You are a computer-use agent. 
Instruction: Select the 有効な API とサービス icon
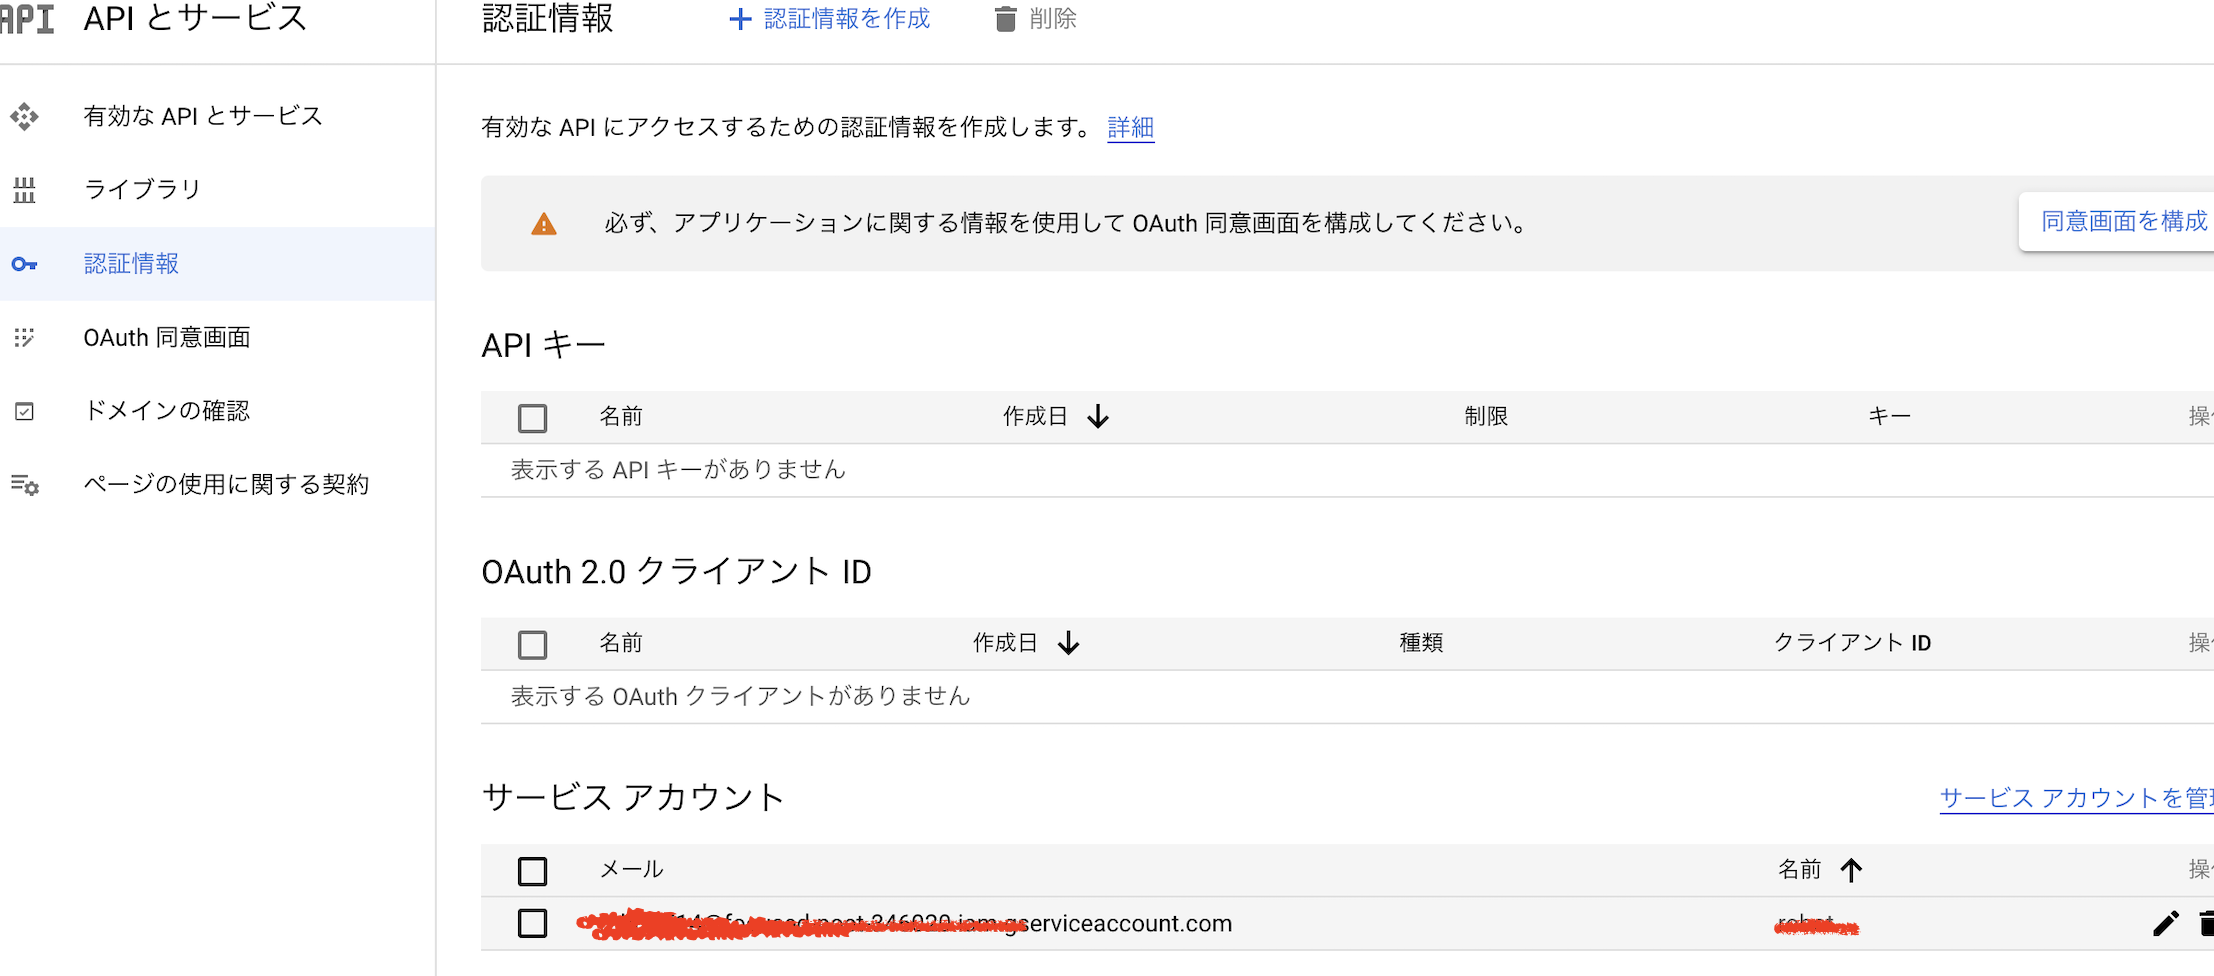[25, 116]
